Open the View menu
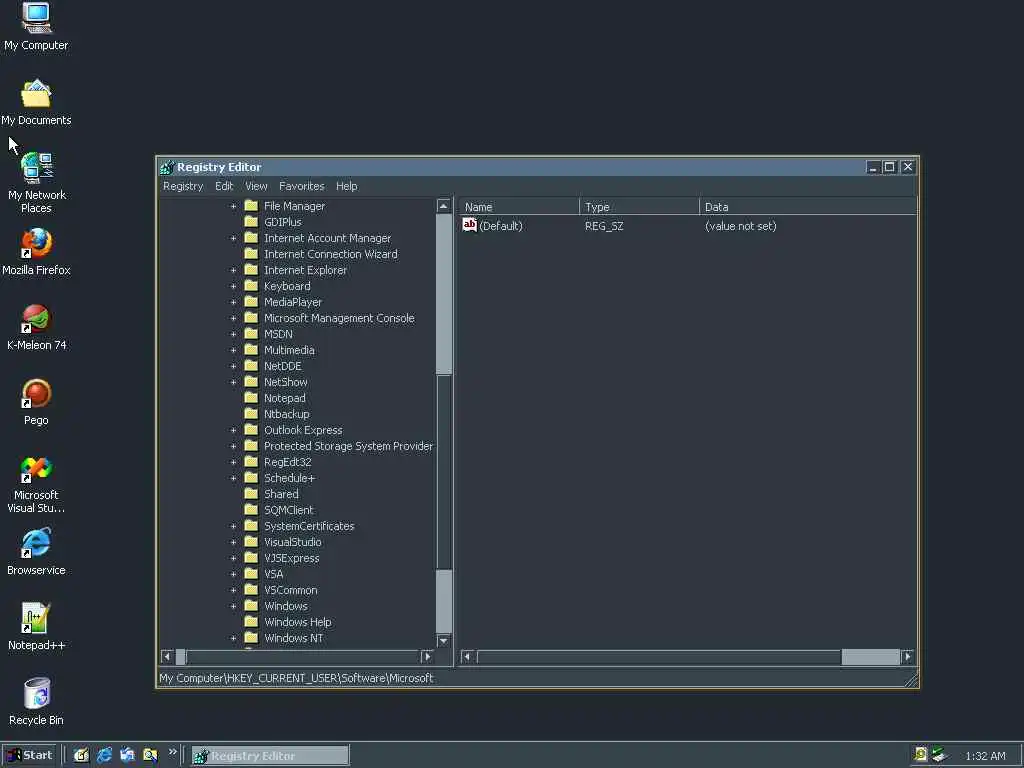This screenshot has height=768, width=1024. tap(256, 186)
